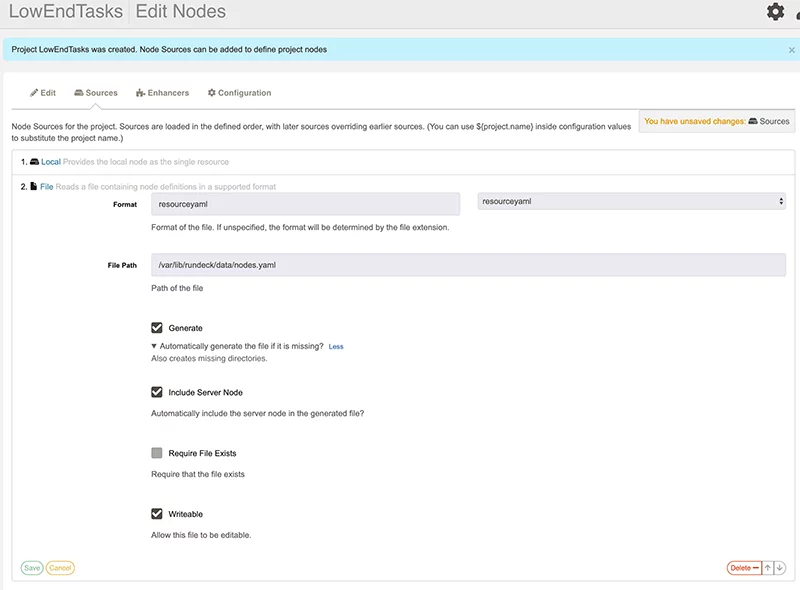This screenshot has width=800, height=590.
Task: Click the 'Also creates missing directories.' text
Action: pyautogui.click(x=209, y=358)
